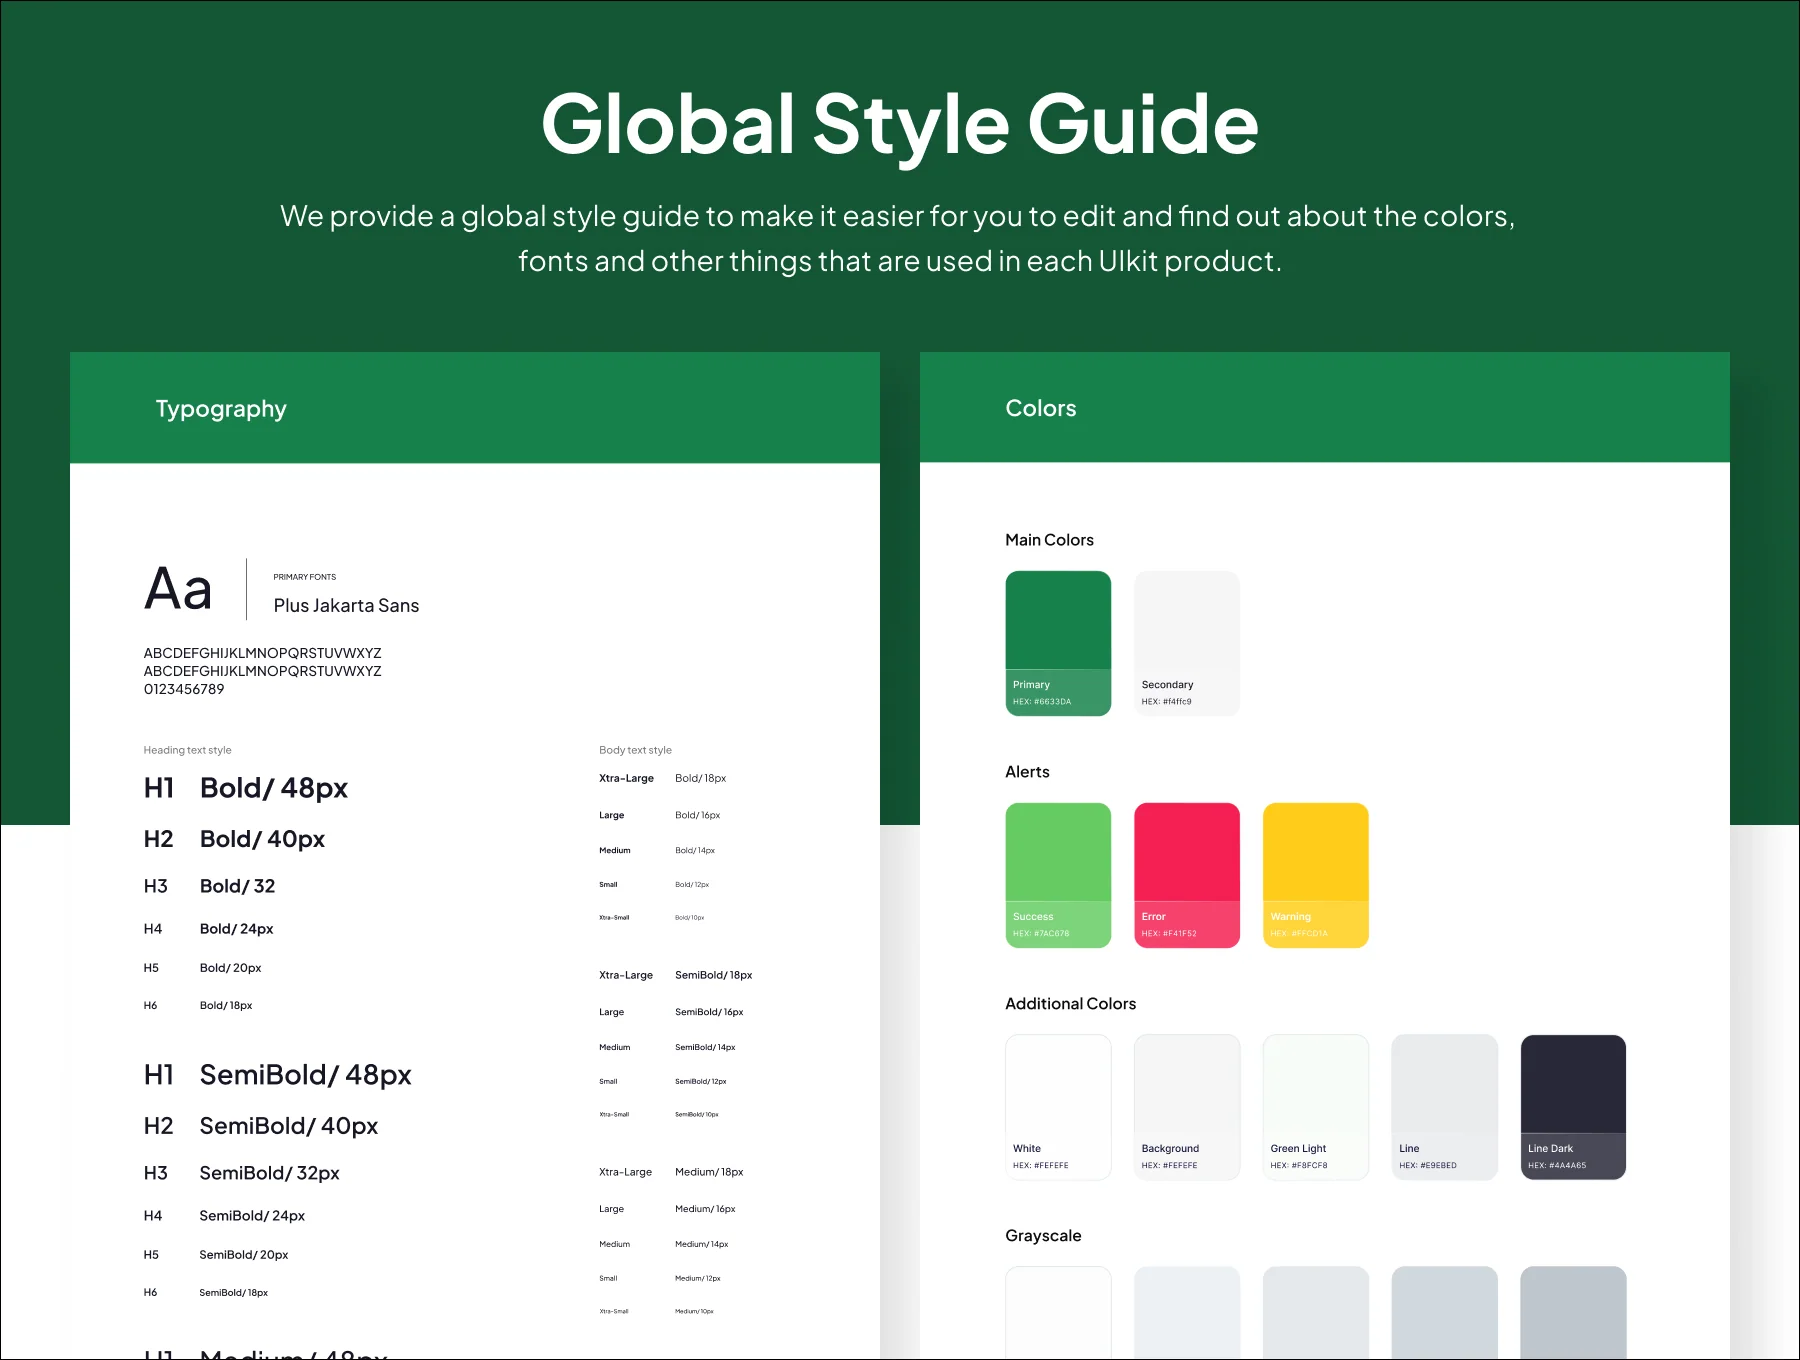Choose the Green Light color swatch
The image size is (1800, 1360).
[x=1316, y=1107]
